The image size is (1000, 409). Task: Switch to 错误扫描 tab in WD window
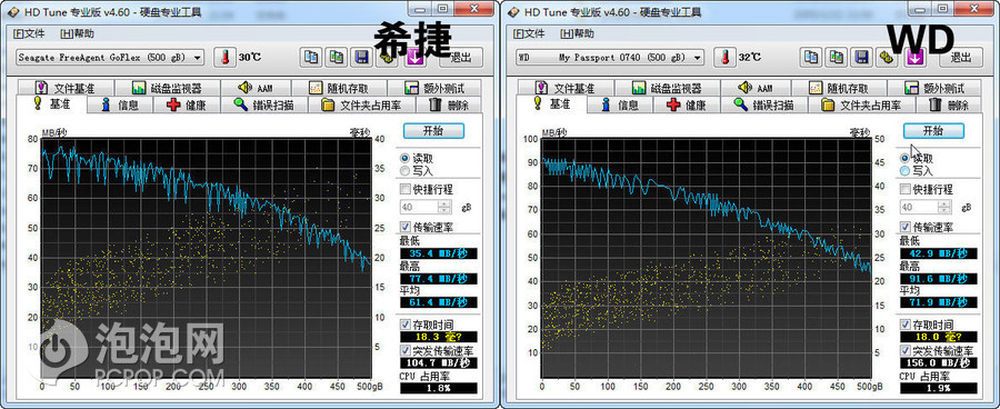763,105
